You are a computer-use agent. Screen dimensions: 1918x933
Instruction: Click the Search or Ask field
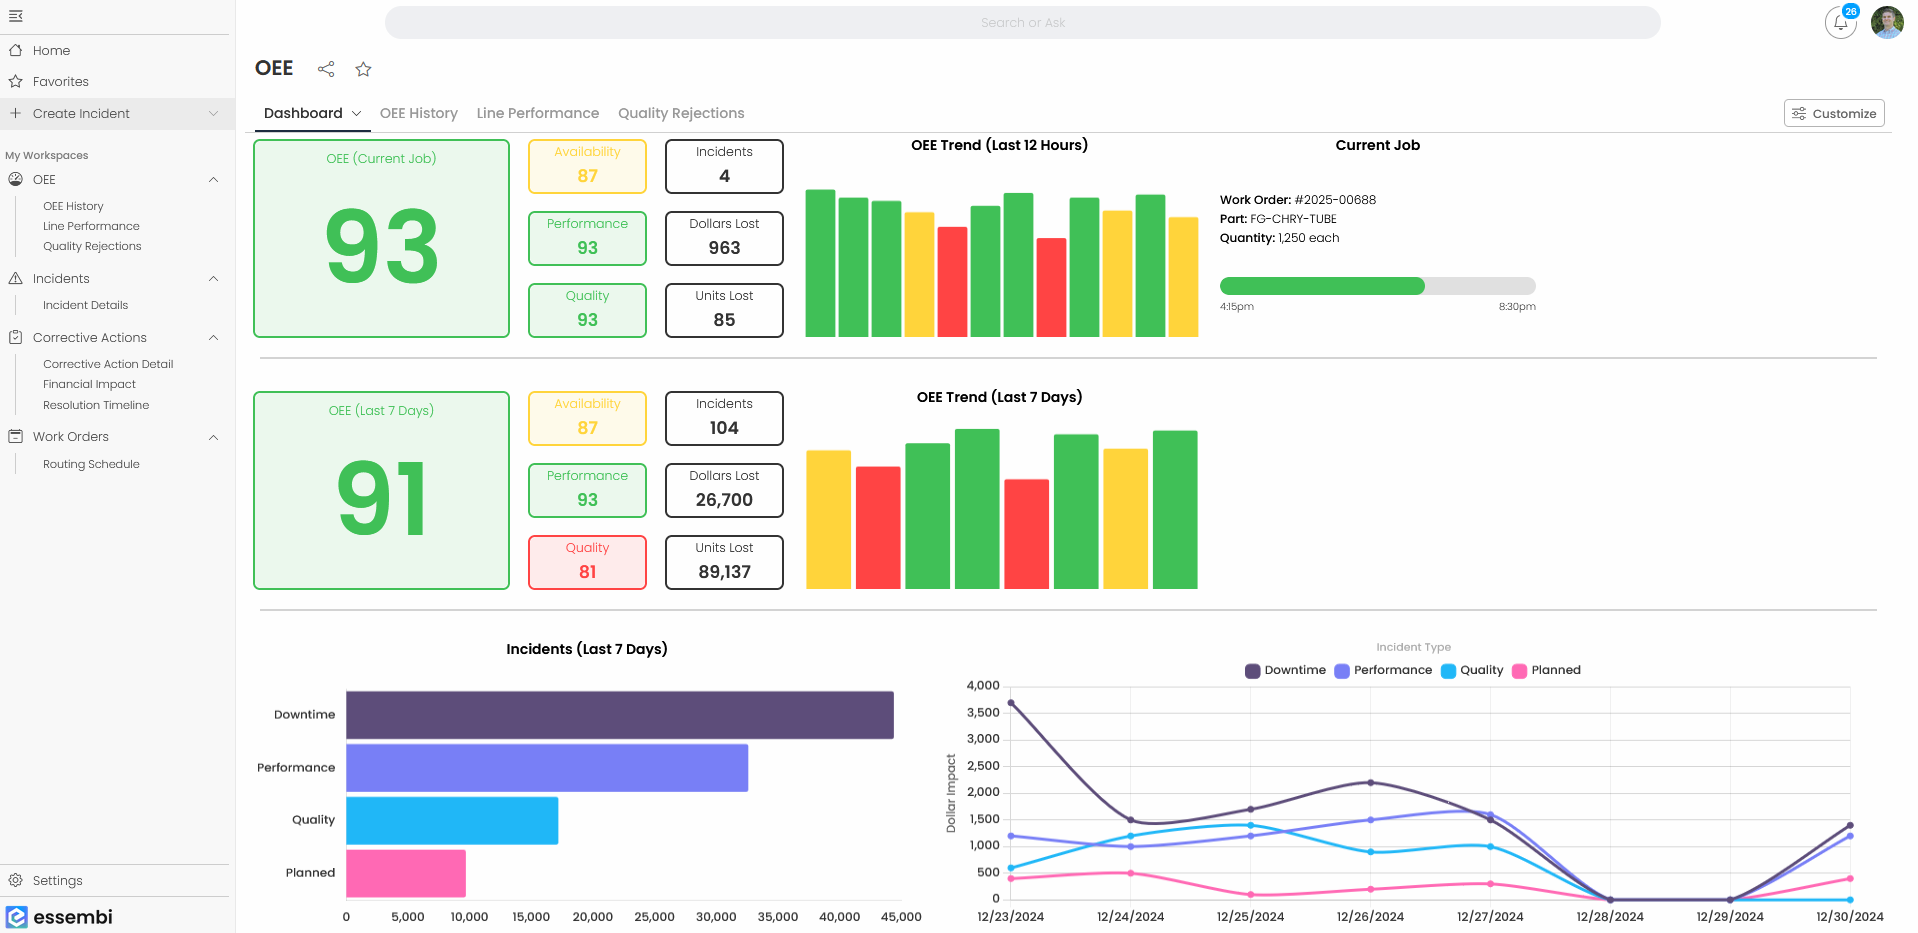point(1022,22)
